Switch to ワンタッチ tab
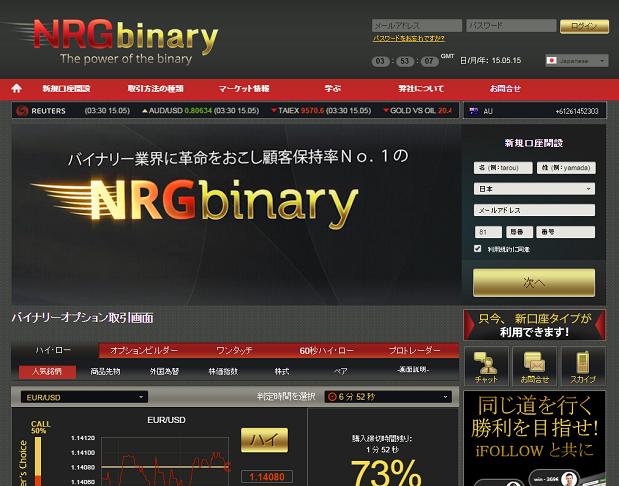Viewport: 619px width, 486px height. (x=234, y=351)
